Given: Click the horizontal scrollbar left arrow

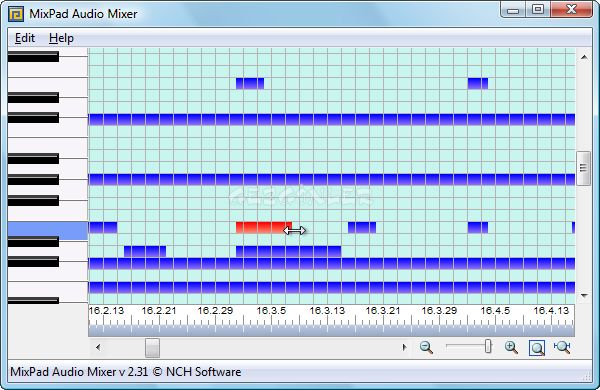Looking at the screenshot, I should click(98, 348).
